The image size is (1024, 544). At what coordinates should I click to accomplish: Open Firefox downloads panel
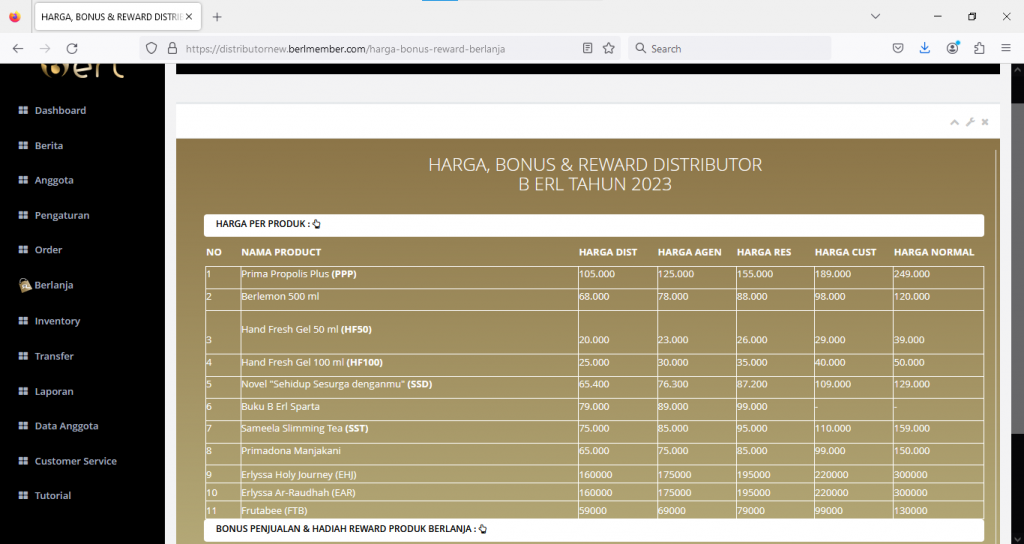(925, 48)
